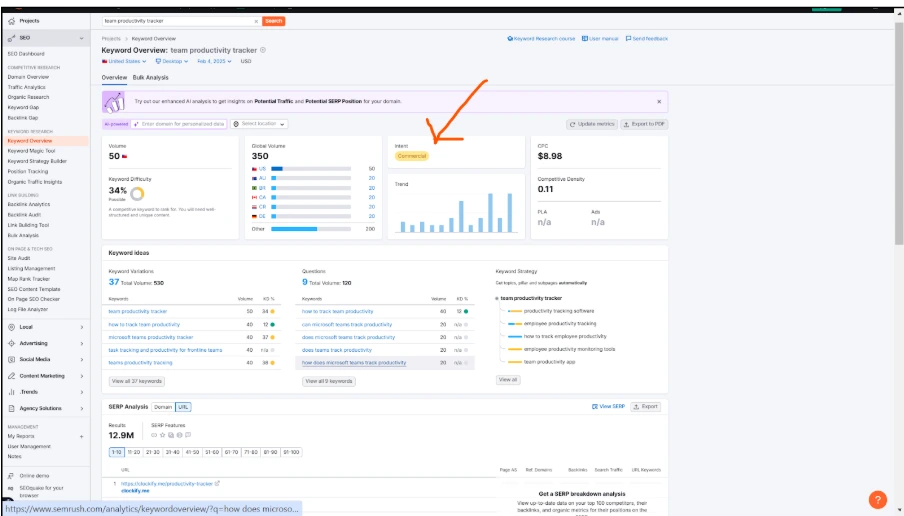The image size is (904, 516).
Task: Click the Advertising target icon
Action: [12, 343]
